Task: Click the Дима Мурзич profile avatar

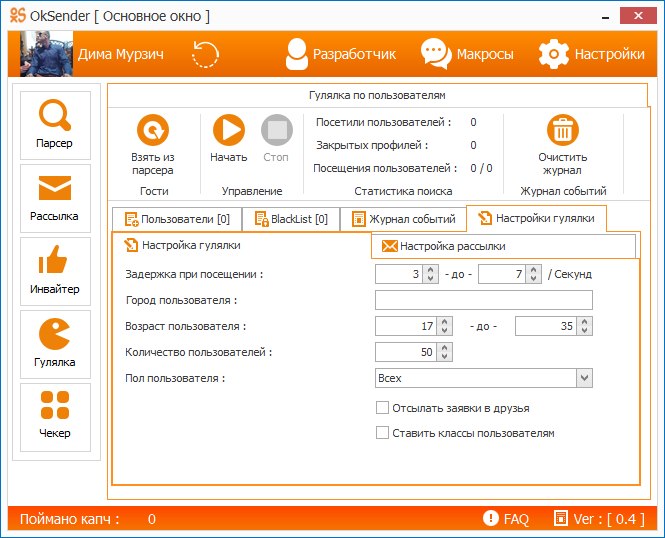Action: 46,53
